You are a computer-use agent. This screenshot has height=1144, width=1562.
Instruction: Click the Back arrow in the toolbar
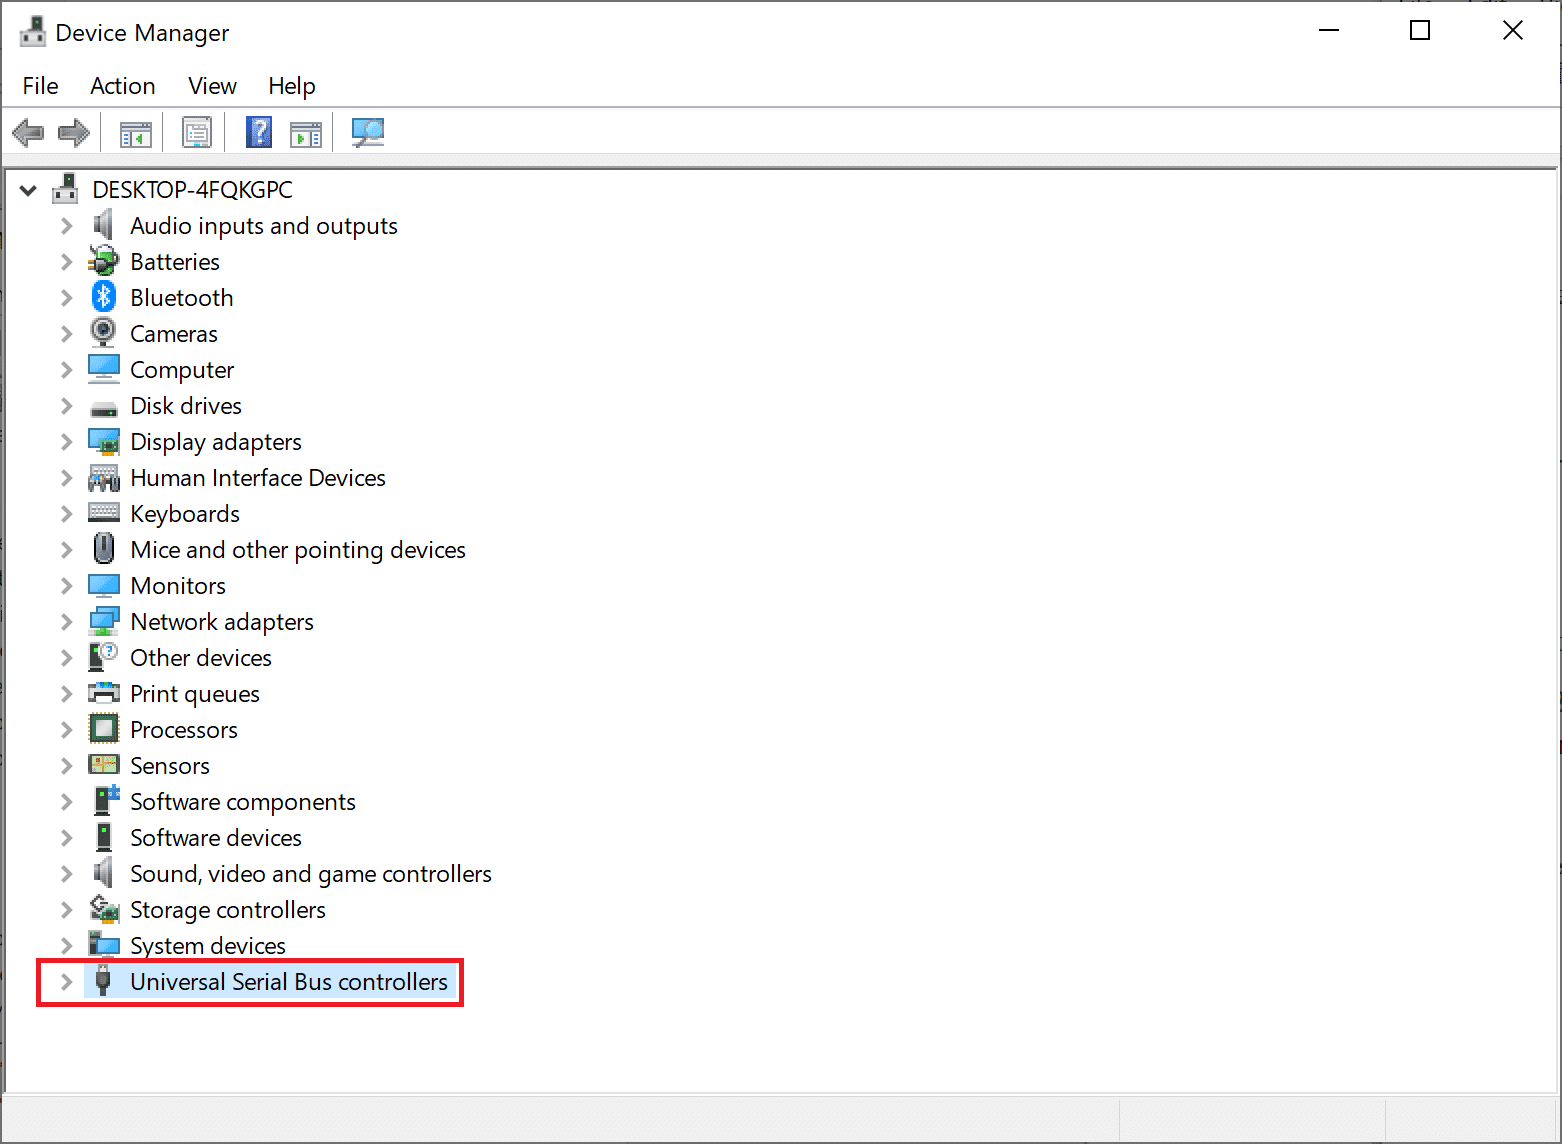pos(28,132)
